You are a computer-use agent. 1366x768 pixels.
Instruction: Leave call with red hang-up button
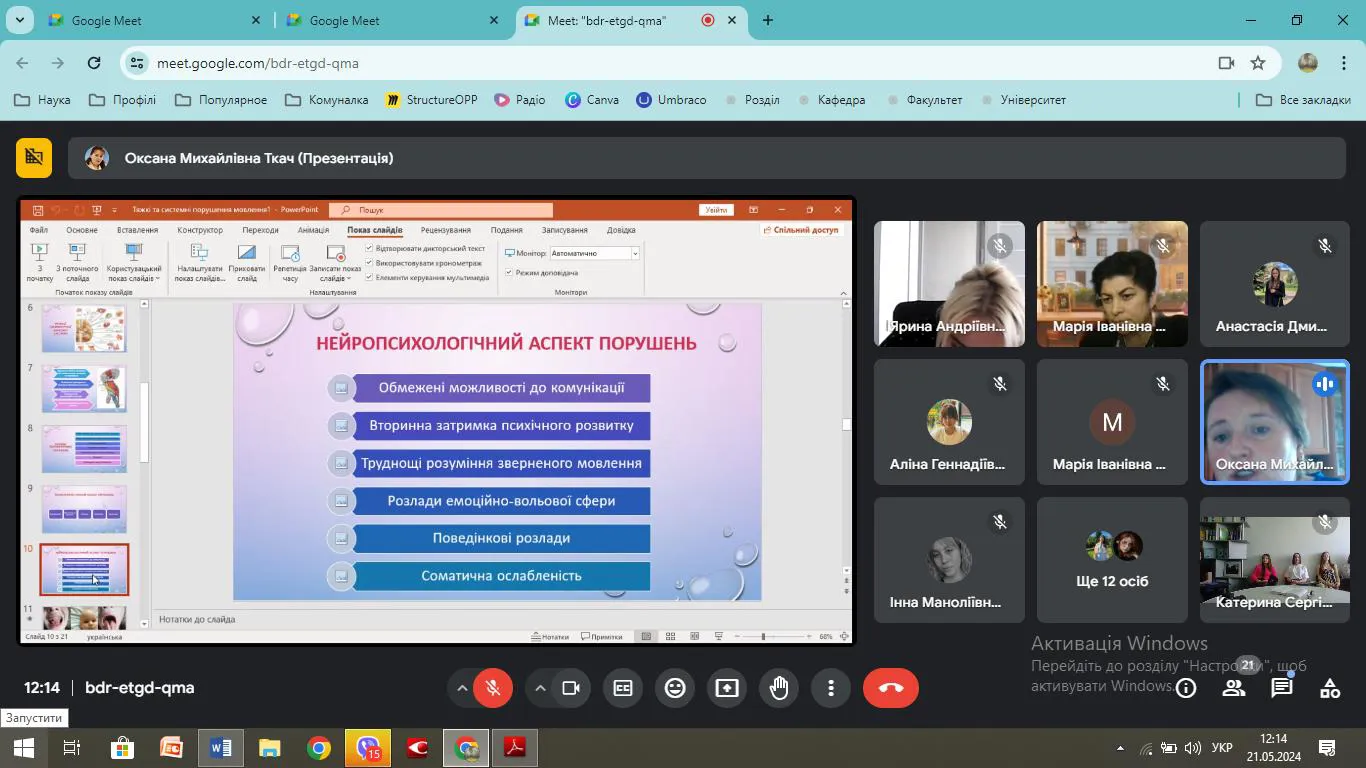pyautogui.click(x=890, y=688)
